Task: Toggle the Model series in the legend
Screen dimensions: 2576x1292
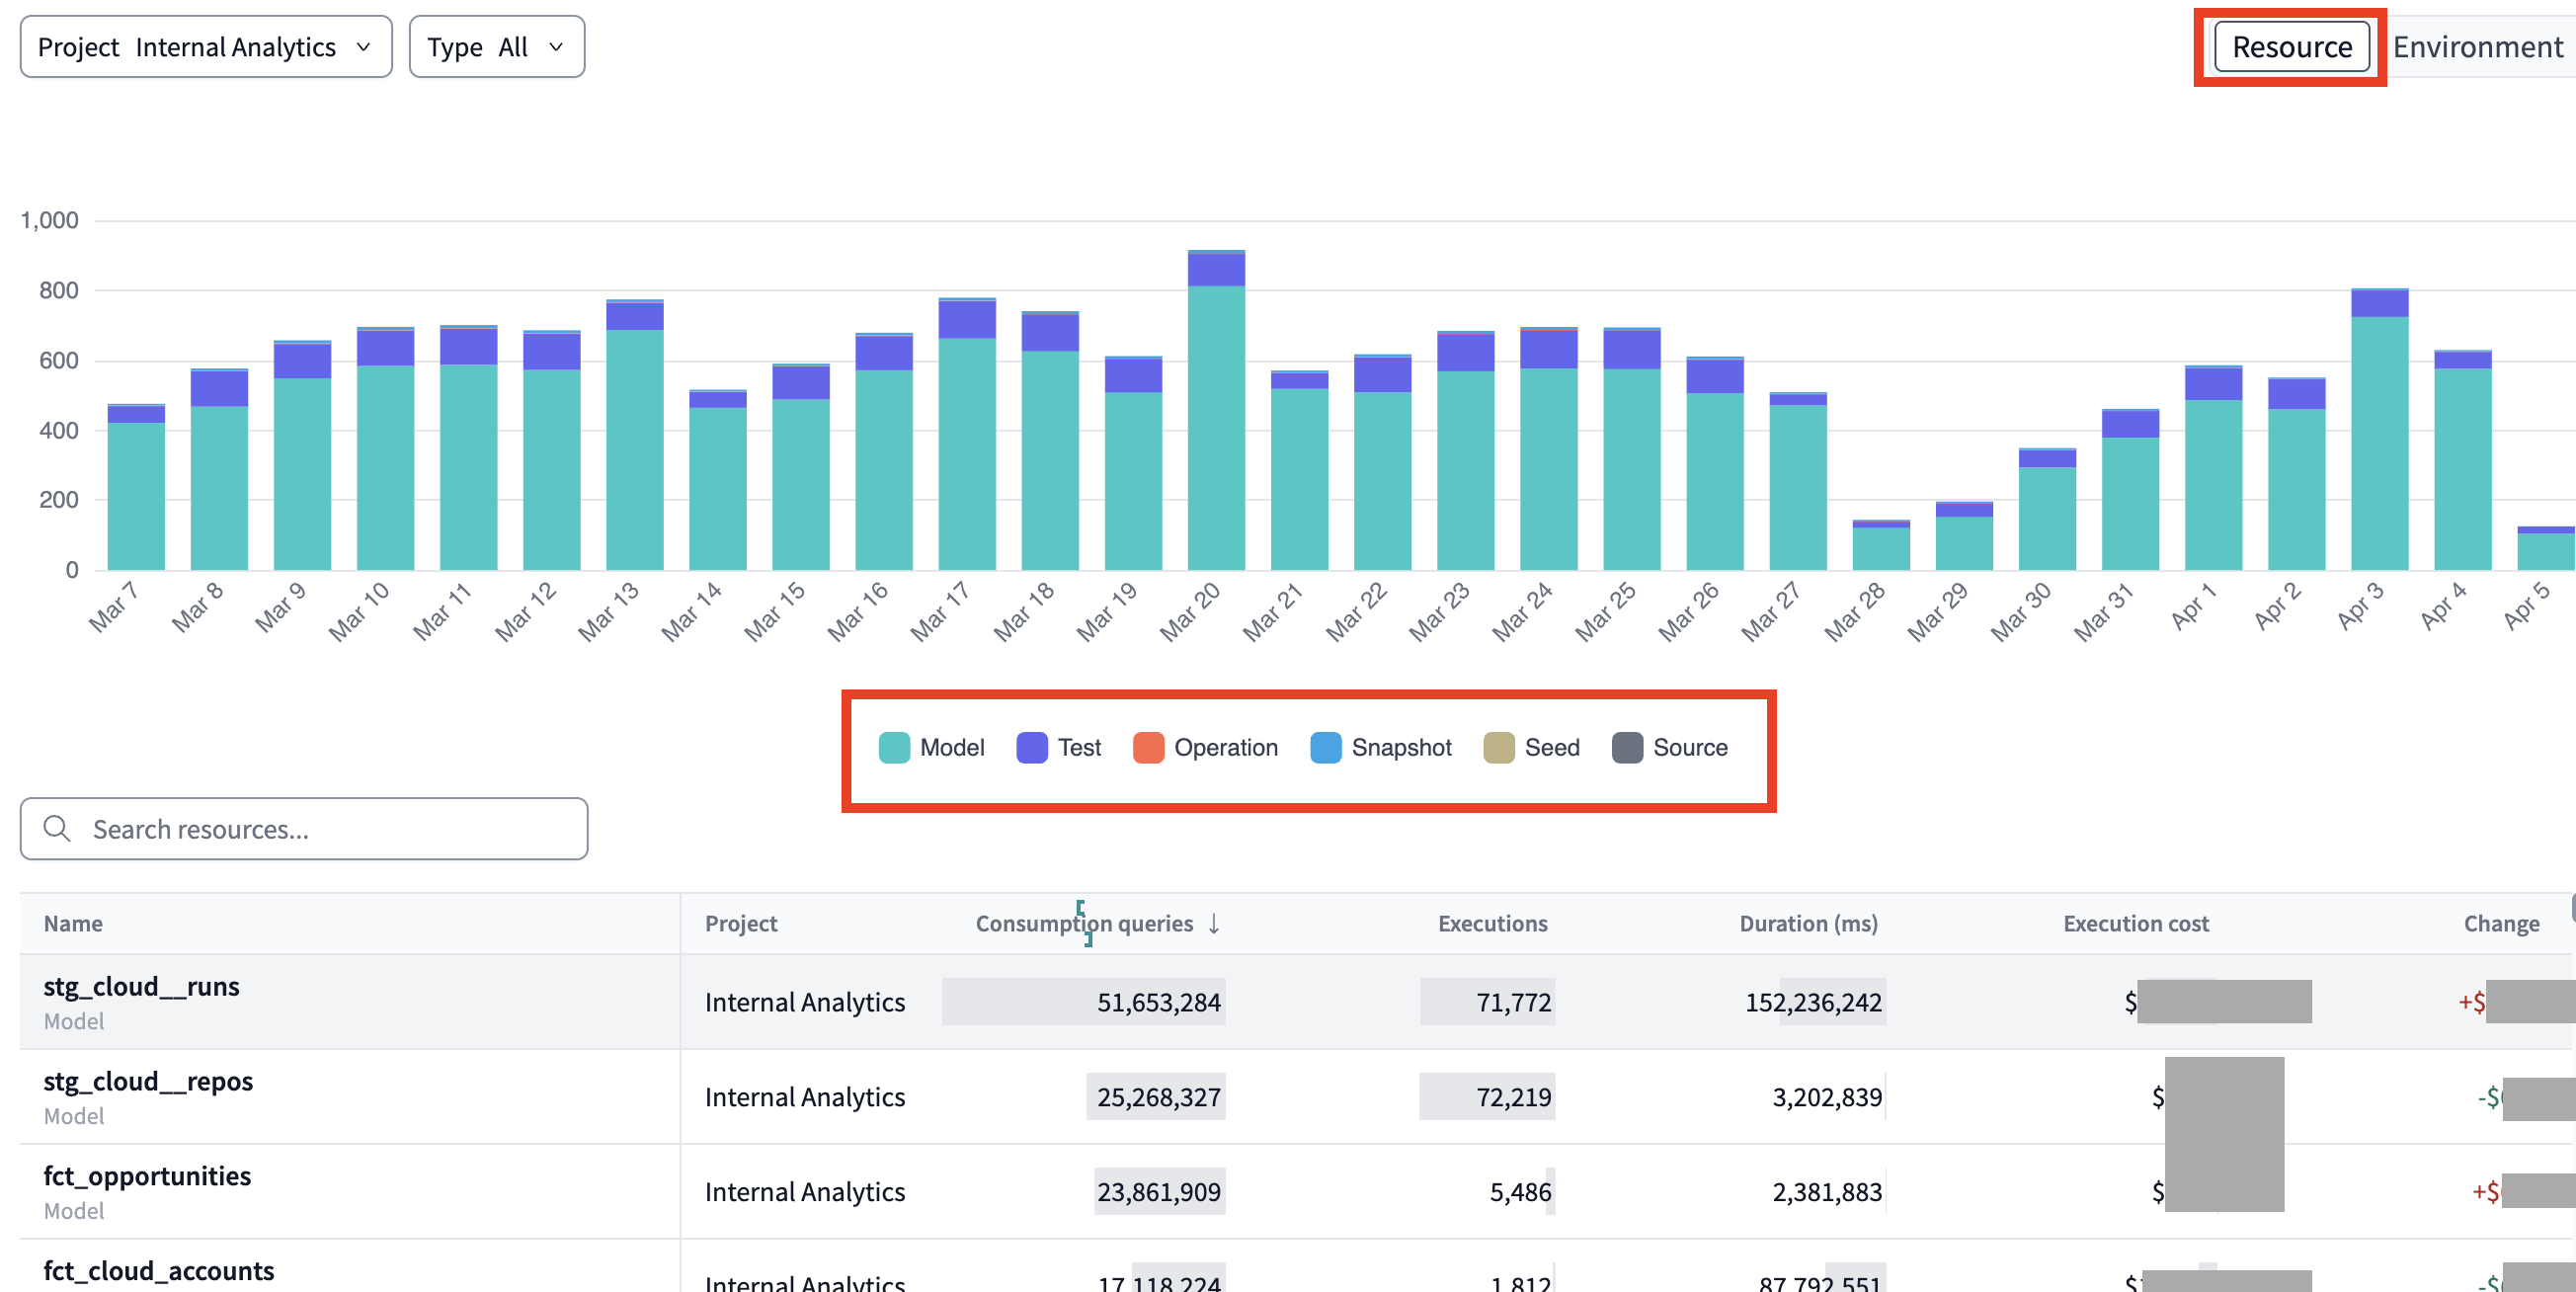Action: [x=932, y=747]
